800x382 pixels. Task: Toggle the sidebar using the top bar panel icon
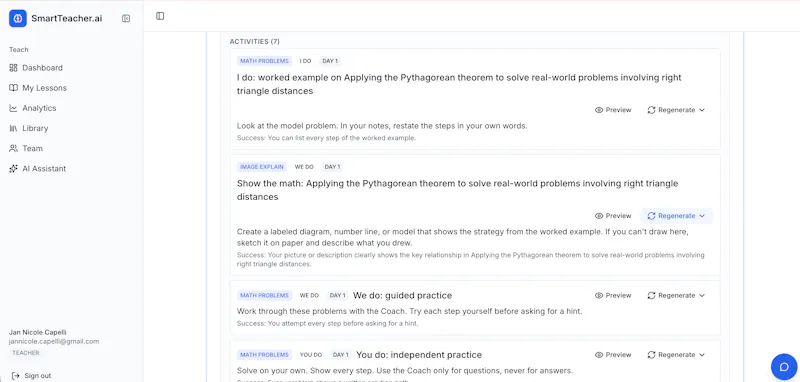click(x=160, y=16)
